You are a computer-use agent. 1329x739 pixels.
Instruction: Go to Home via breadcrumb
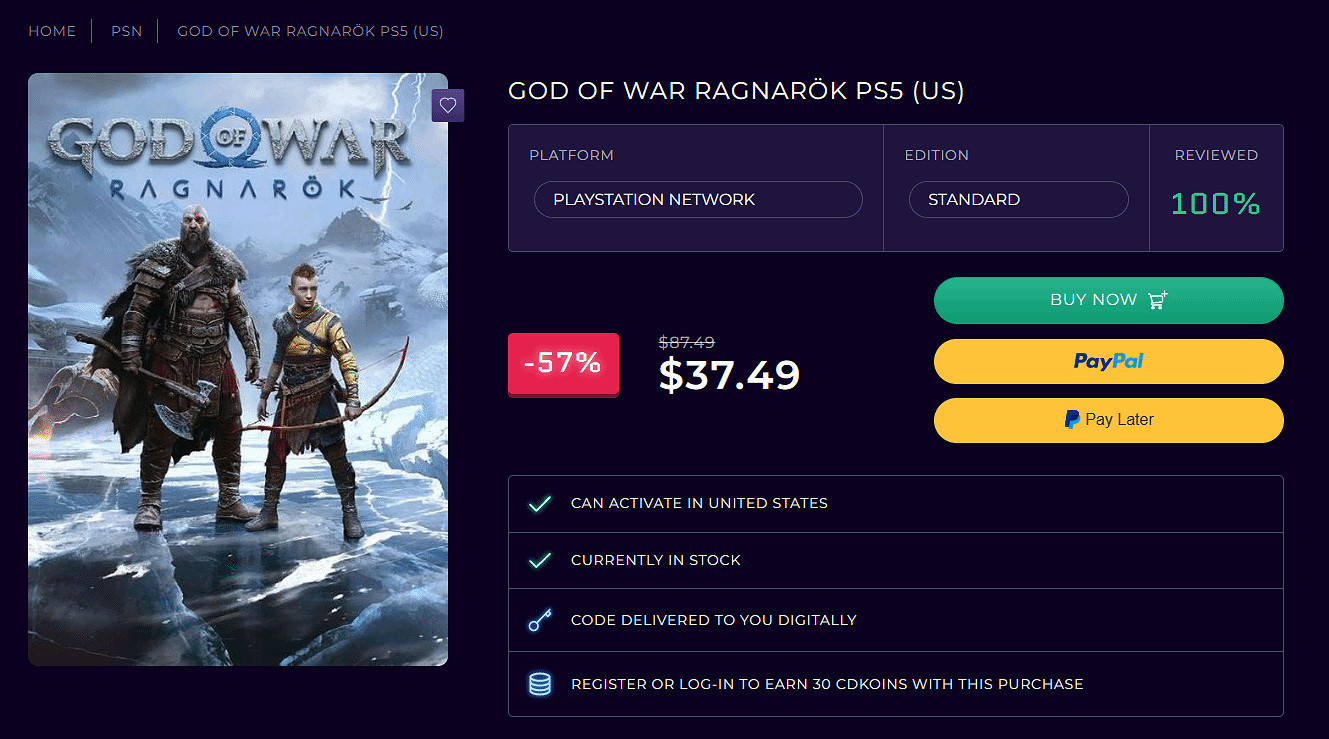pyautogui.click(x=52, y=31)
